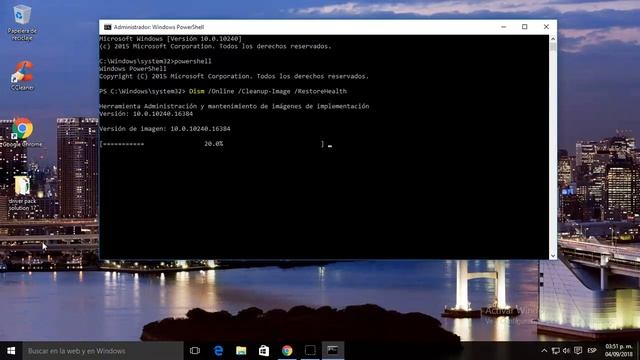640x360 pixels.
Task: Show hidden system tray icons
Action: tap(544, 351)
